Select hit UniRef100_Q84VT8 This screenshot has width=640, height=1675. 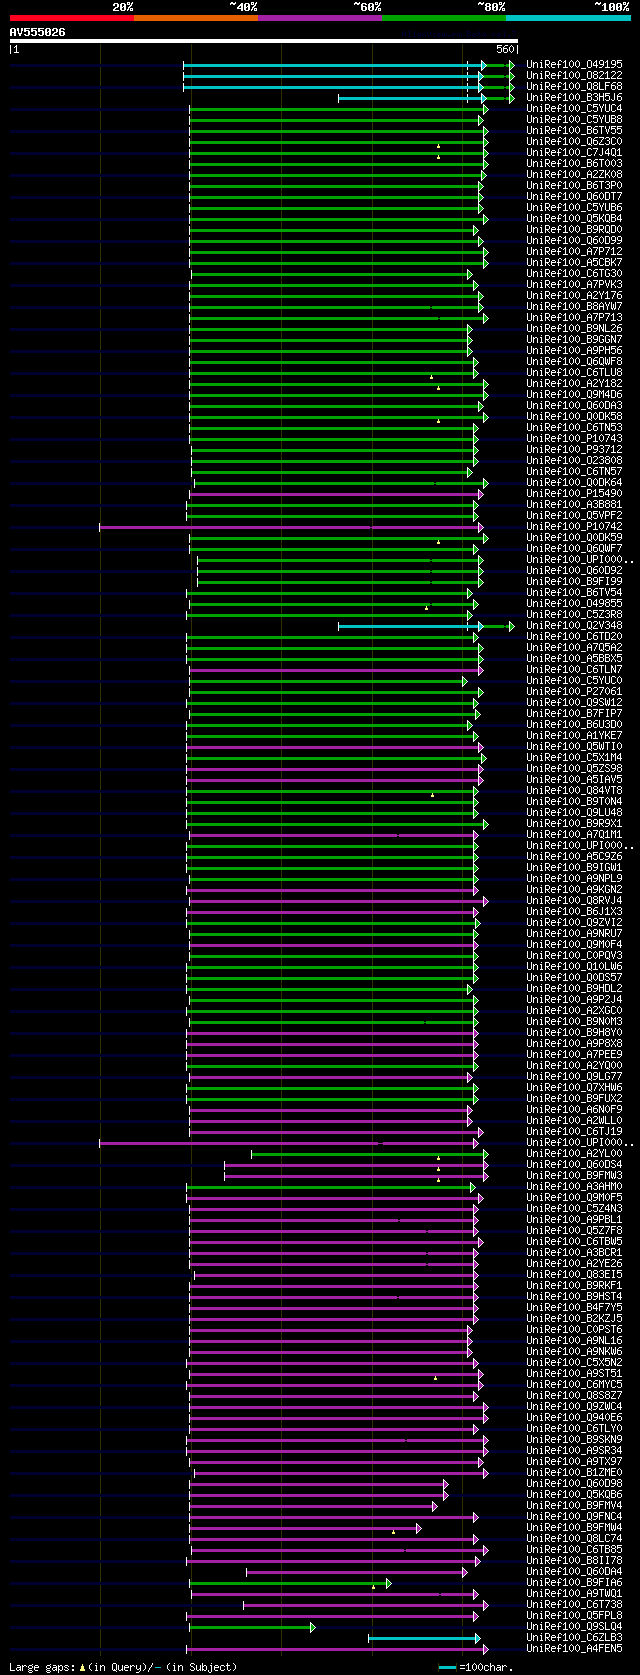point(574,791)
